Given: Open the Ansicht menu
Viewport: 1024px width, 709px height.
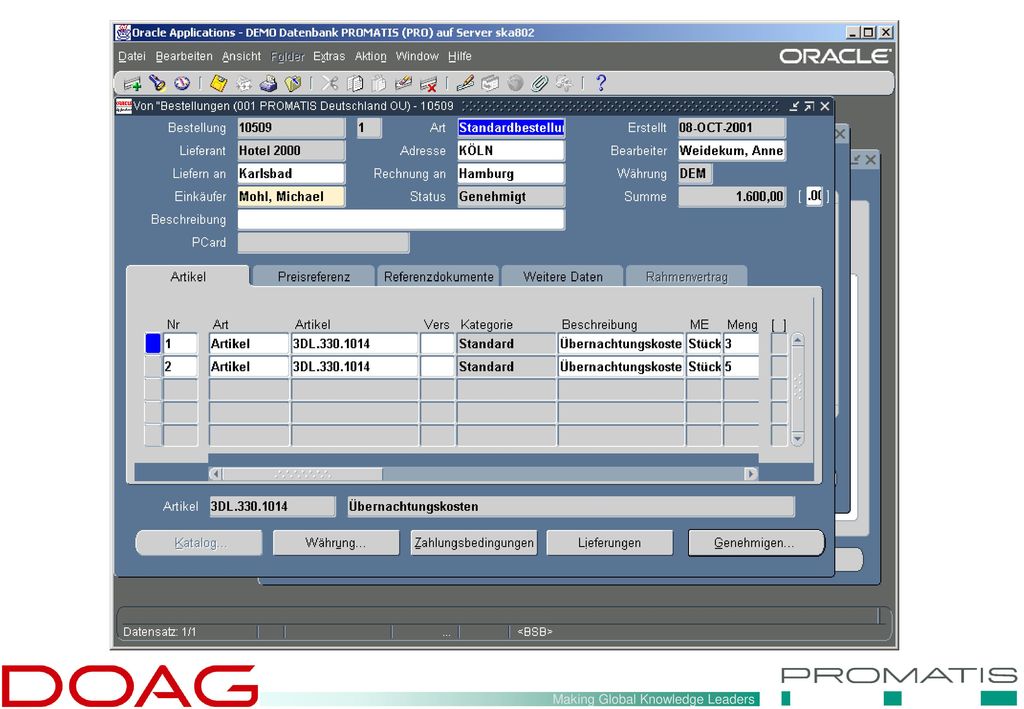Looking at the screenshot, I should (x=242, y=56).
